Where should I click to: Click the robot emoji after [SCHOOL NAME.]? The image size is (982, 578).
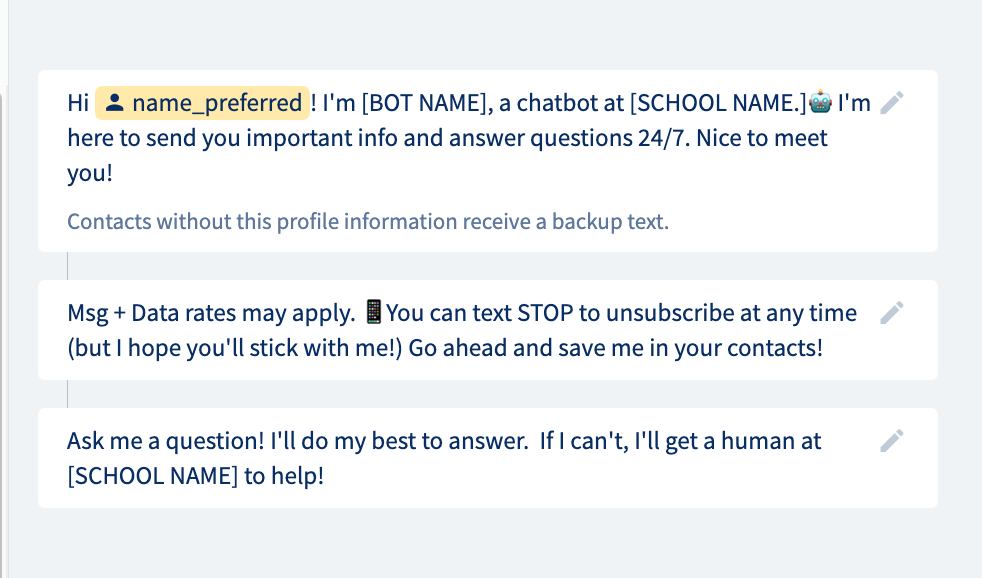(x=820, y=101)
